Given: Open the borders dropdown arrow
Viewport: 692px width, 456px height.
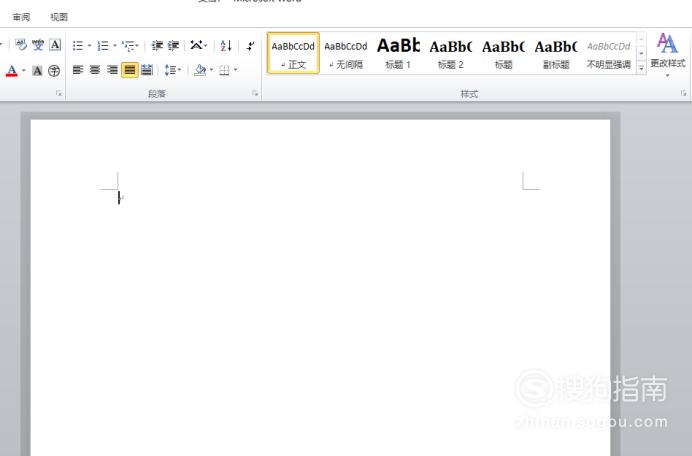Looking at the screenshot, I should [236, 70].
